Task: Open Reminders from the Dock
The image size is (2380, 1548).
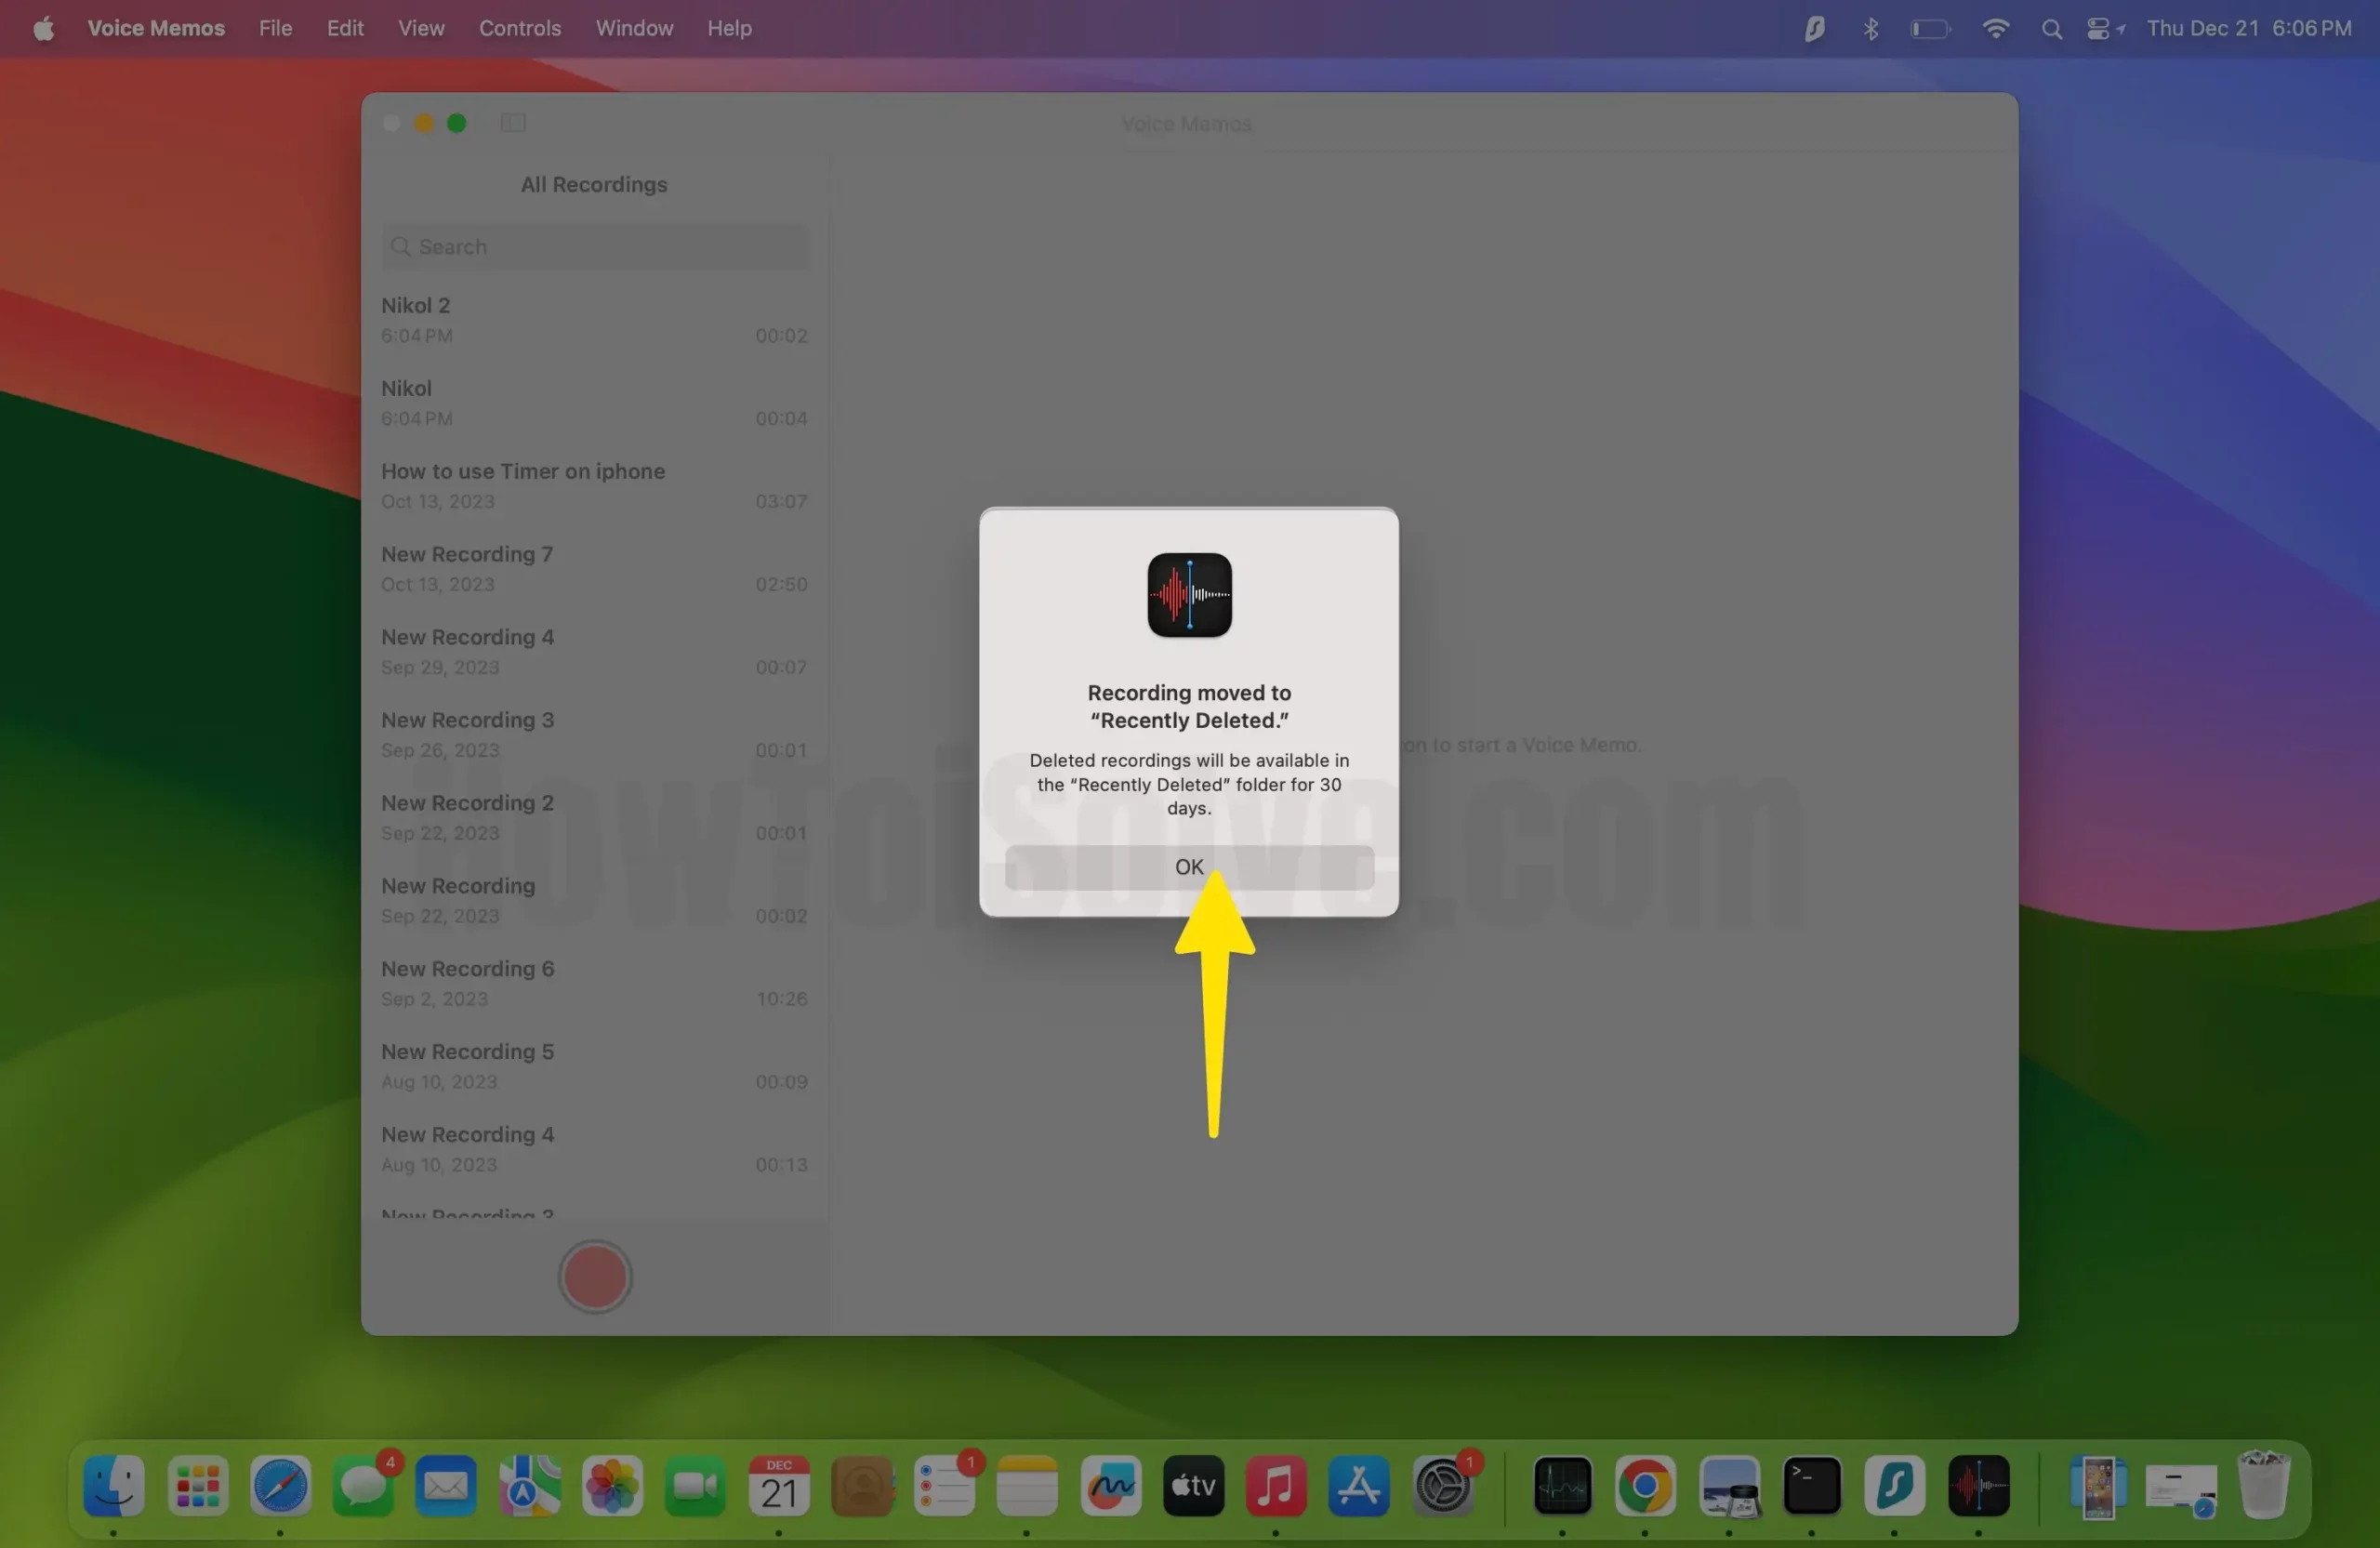Action: 945,1485
